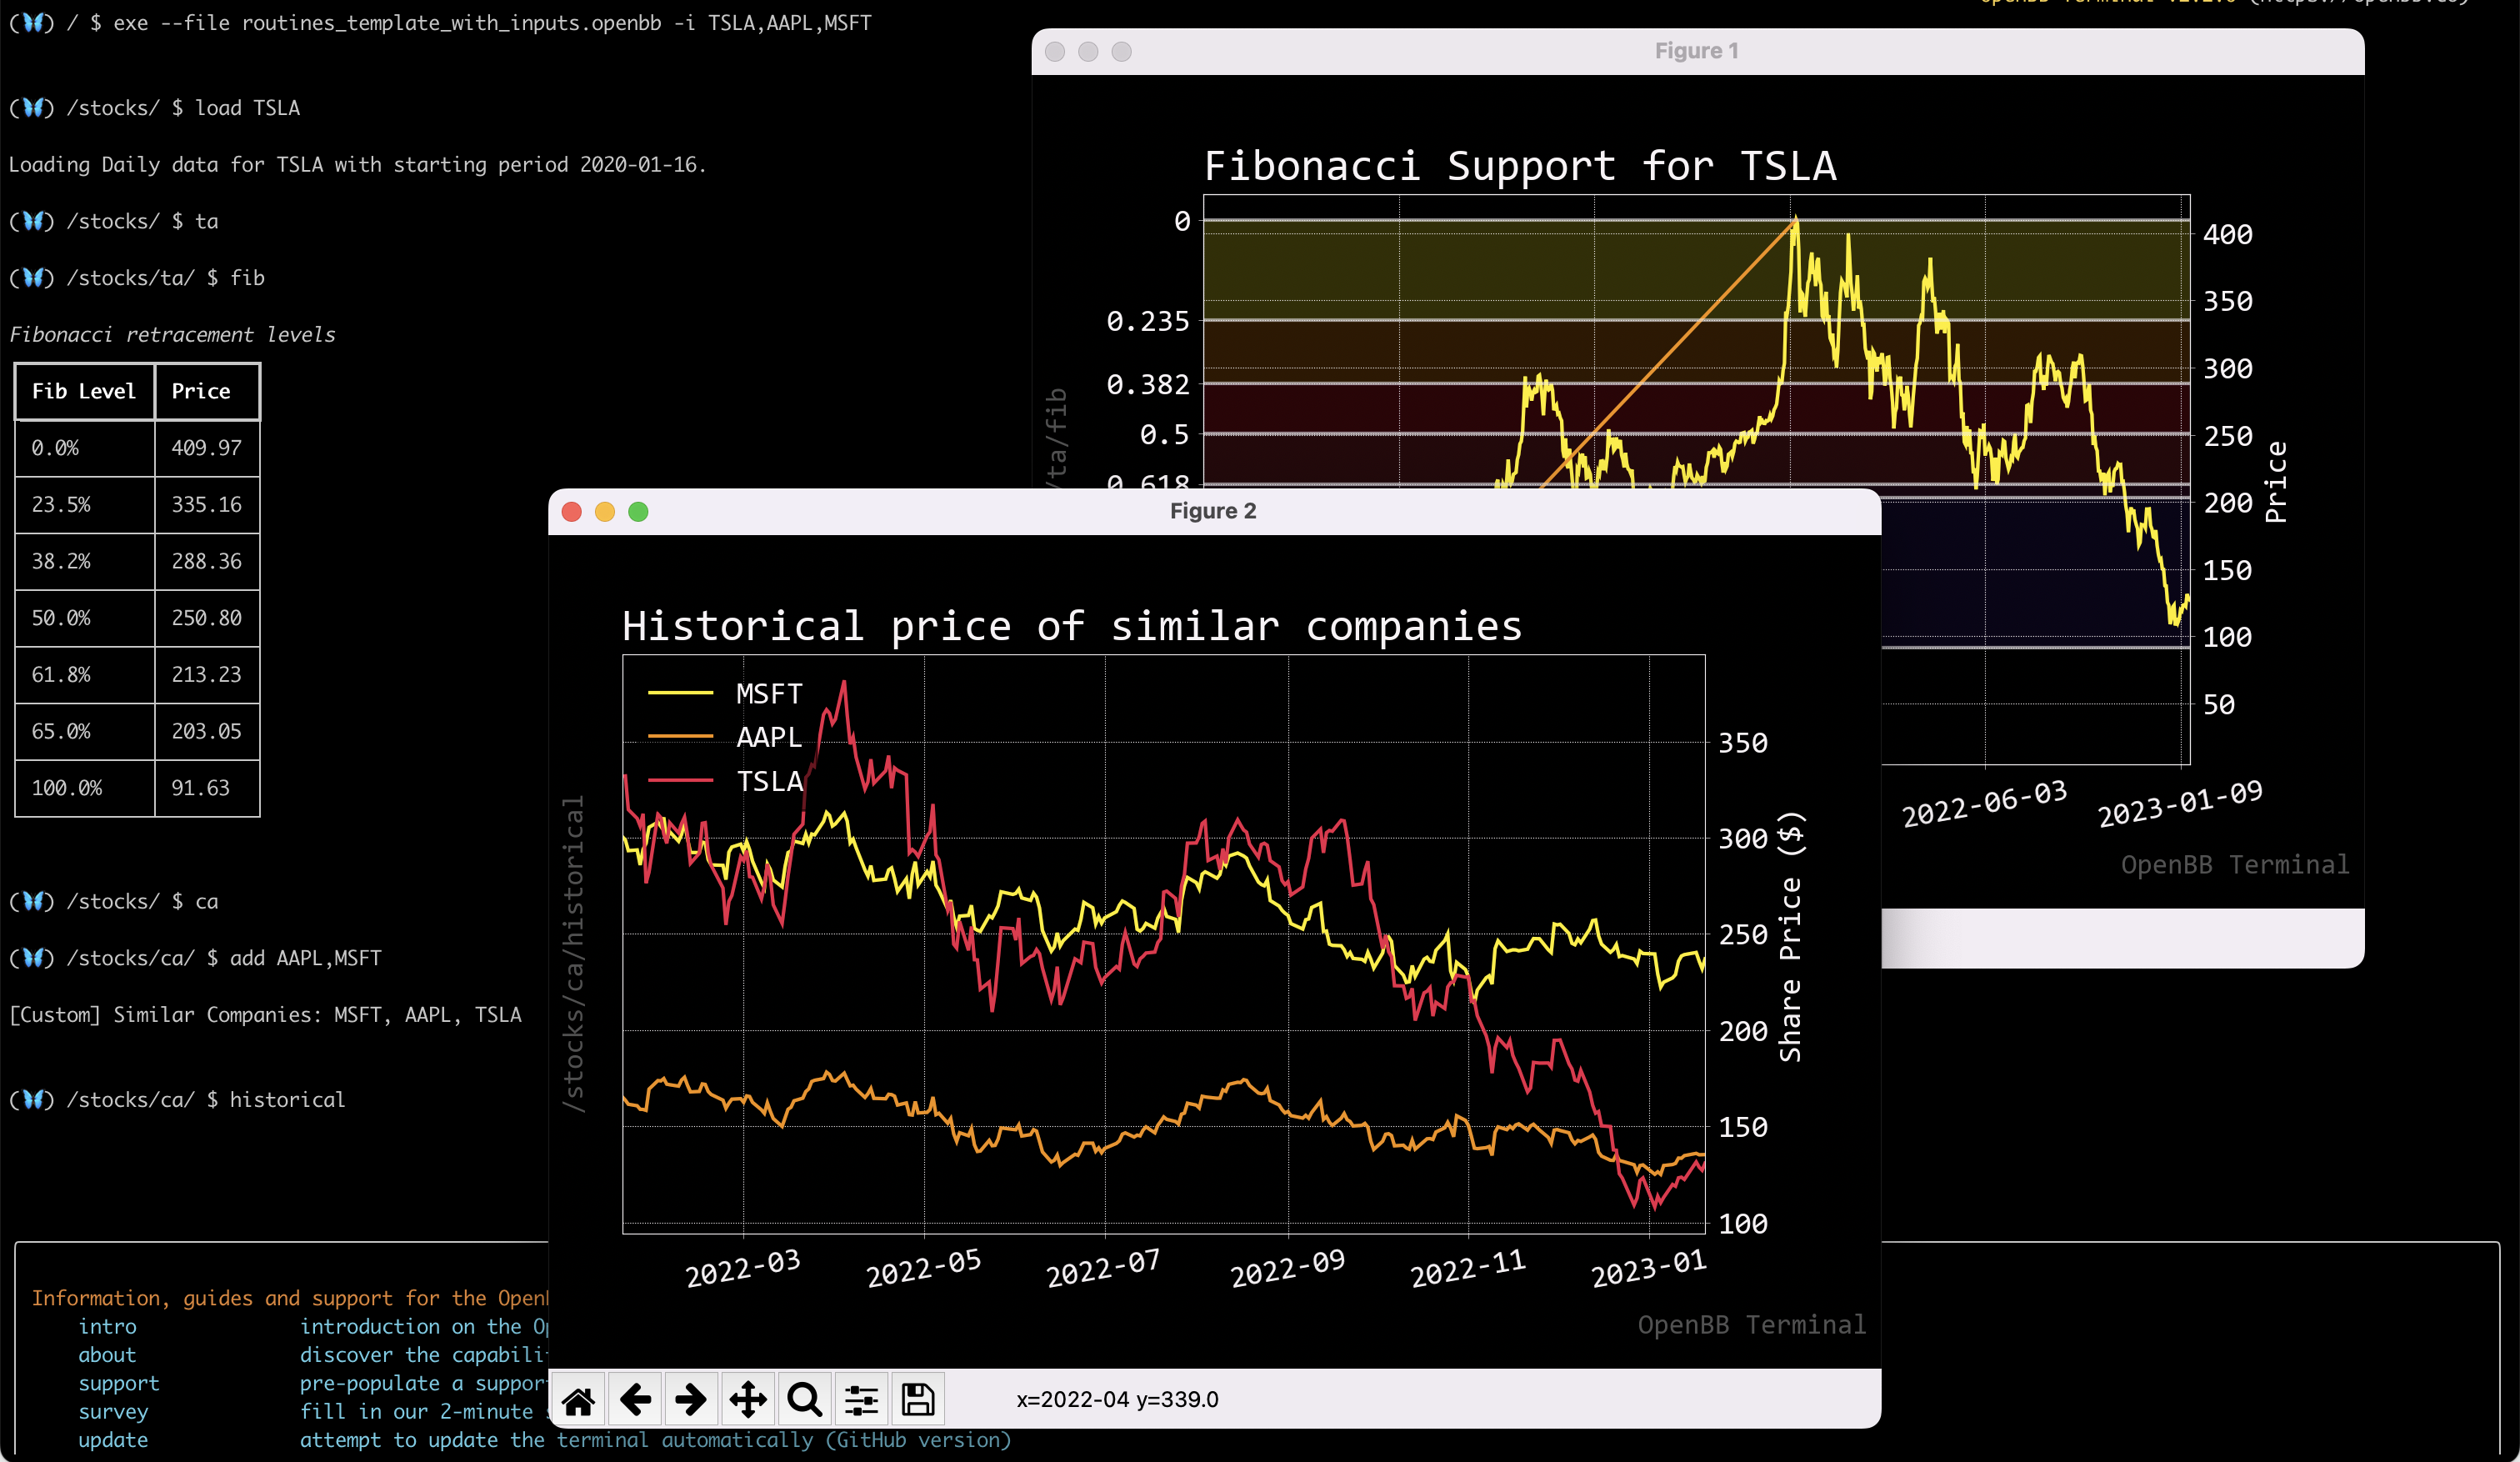Open Configure subplots sliders icon in Figure 2
Image resolution: width=2520 pixels, height=1462 pixels.
tap(861, 1400)
